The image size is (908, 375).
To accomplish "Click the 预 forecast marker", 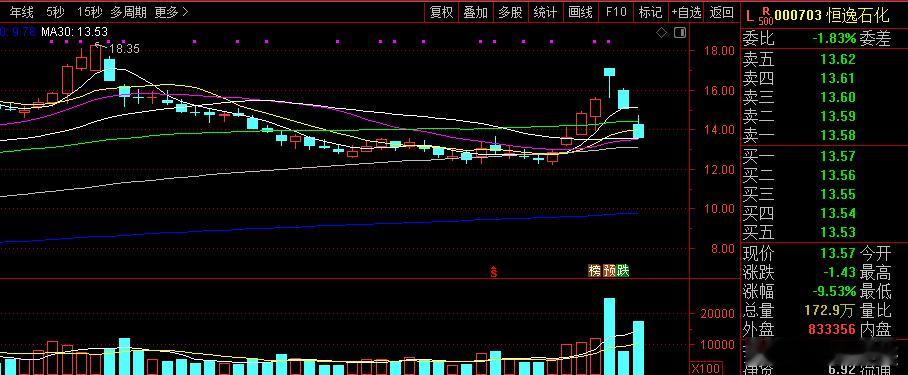I will pyautogui.click(x=609, y=270).
